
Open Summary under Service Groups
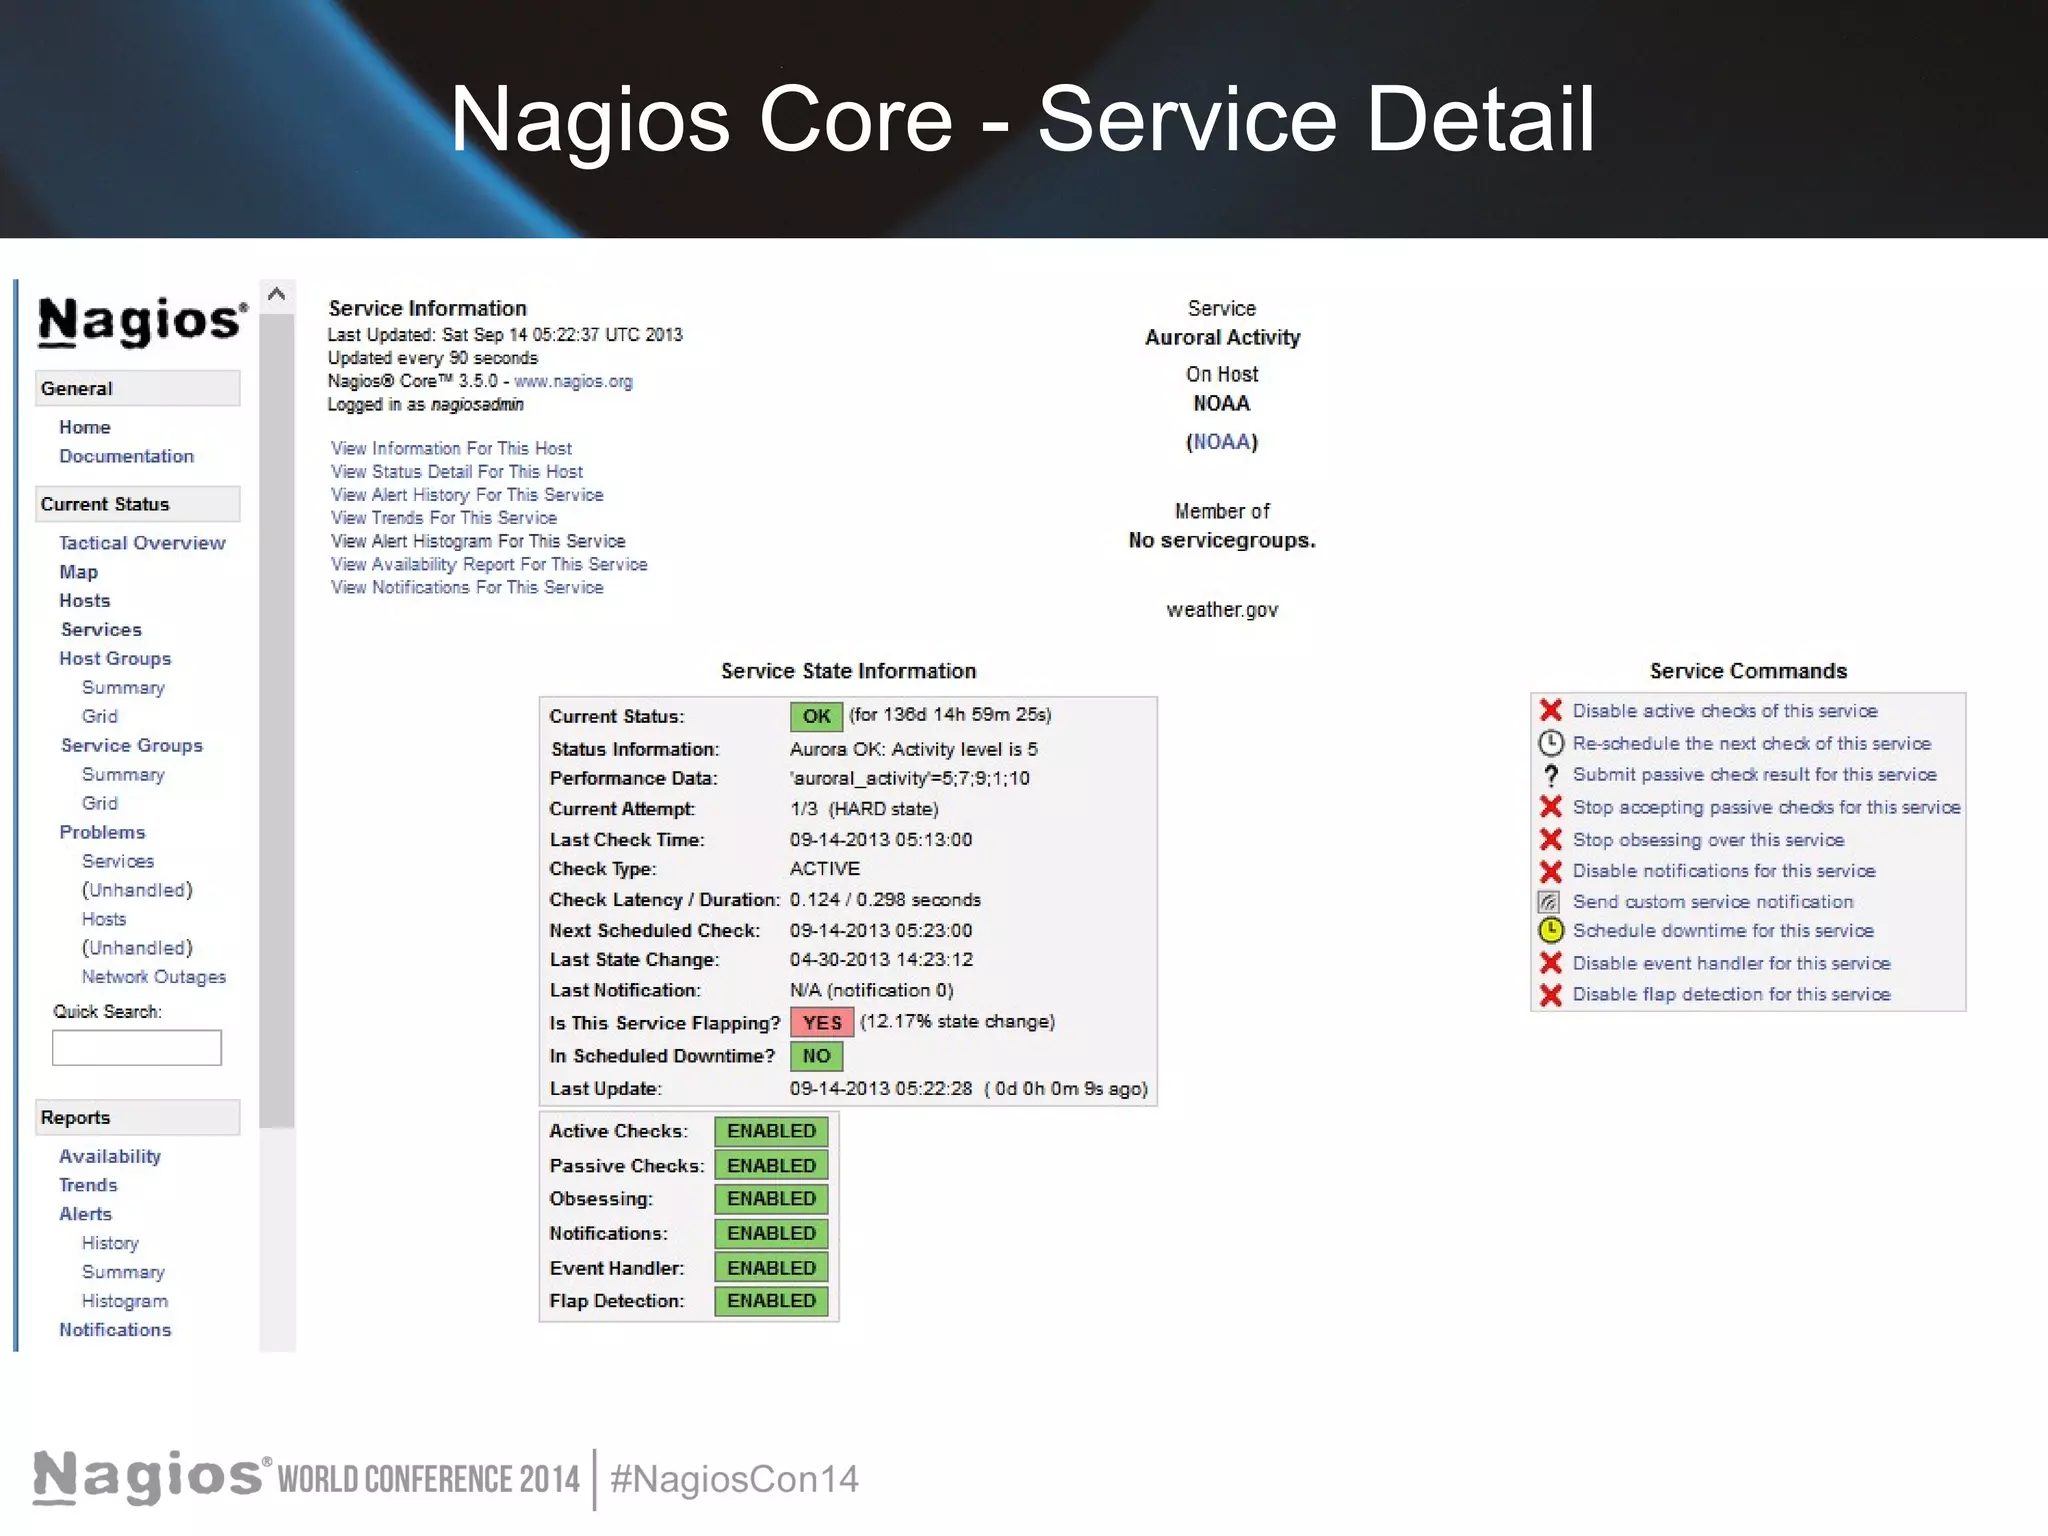(123, 775)
